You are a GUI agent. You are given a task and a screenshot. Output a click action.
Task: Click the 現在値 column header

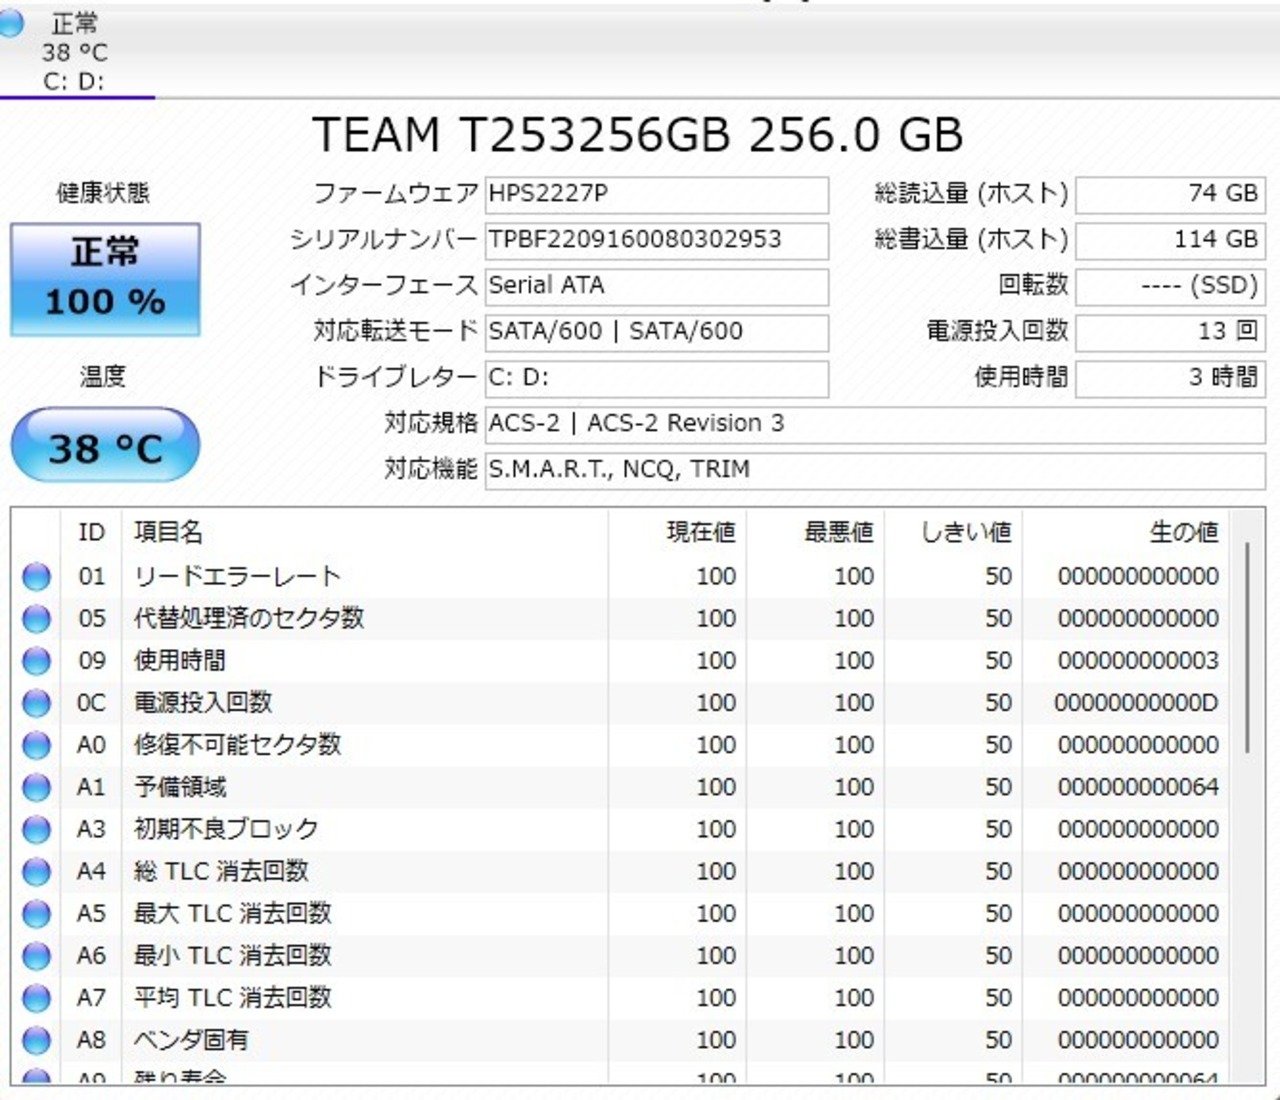pyautogui.click(x=700, y=532)
